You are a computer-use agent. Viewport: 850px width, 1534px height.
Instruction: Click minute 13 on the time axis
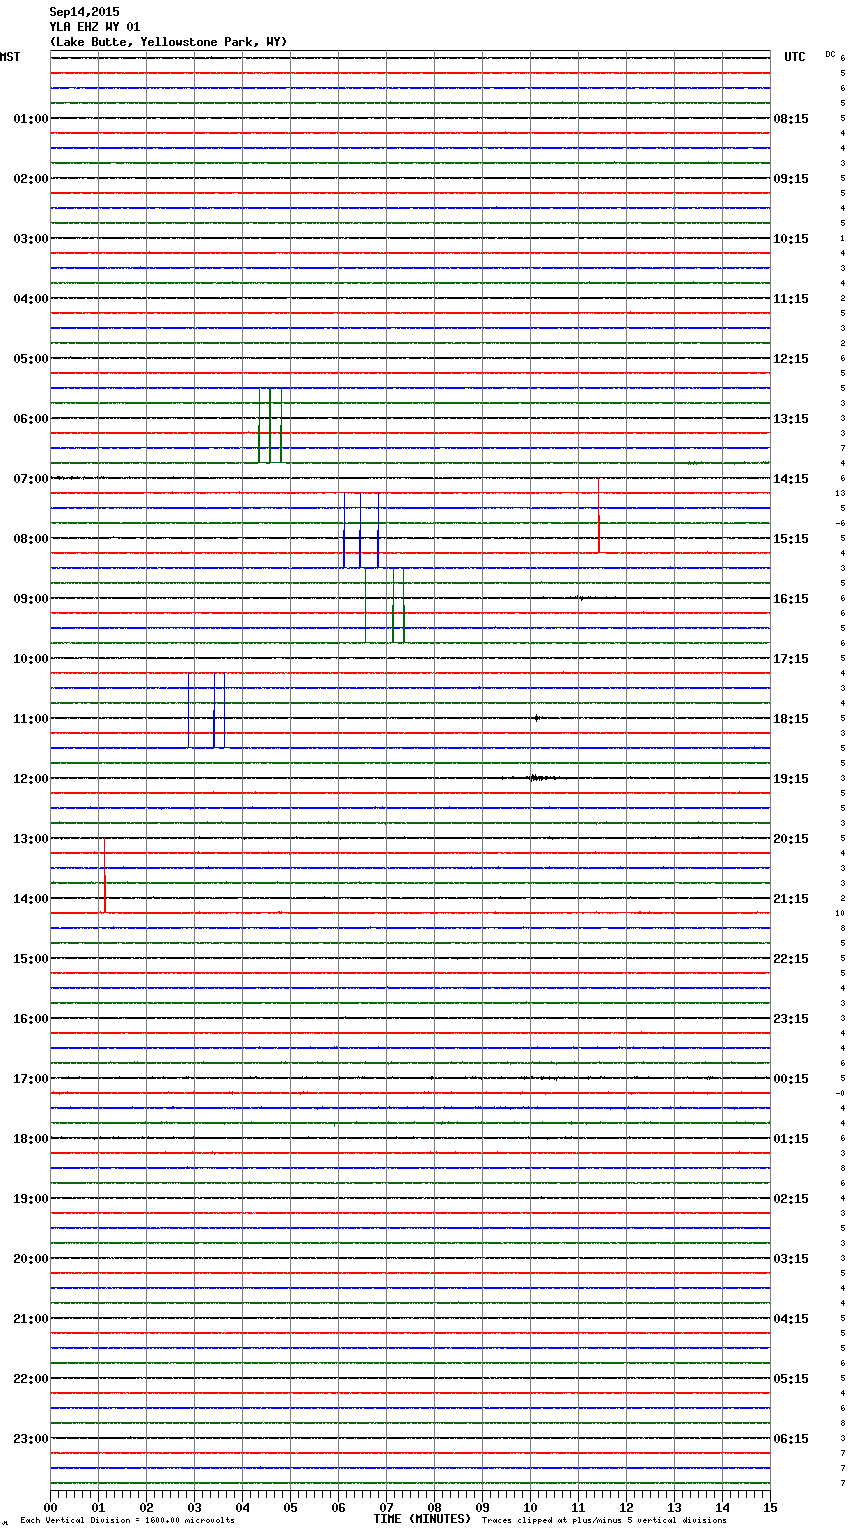tap(674, 1507)
